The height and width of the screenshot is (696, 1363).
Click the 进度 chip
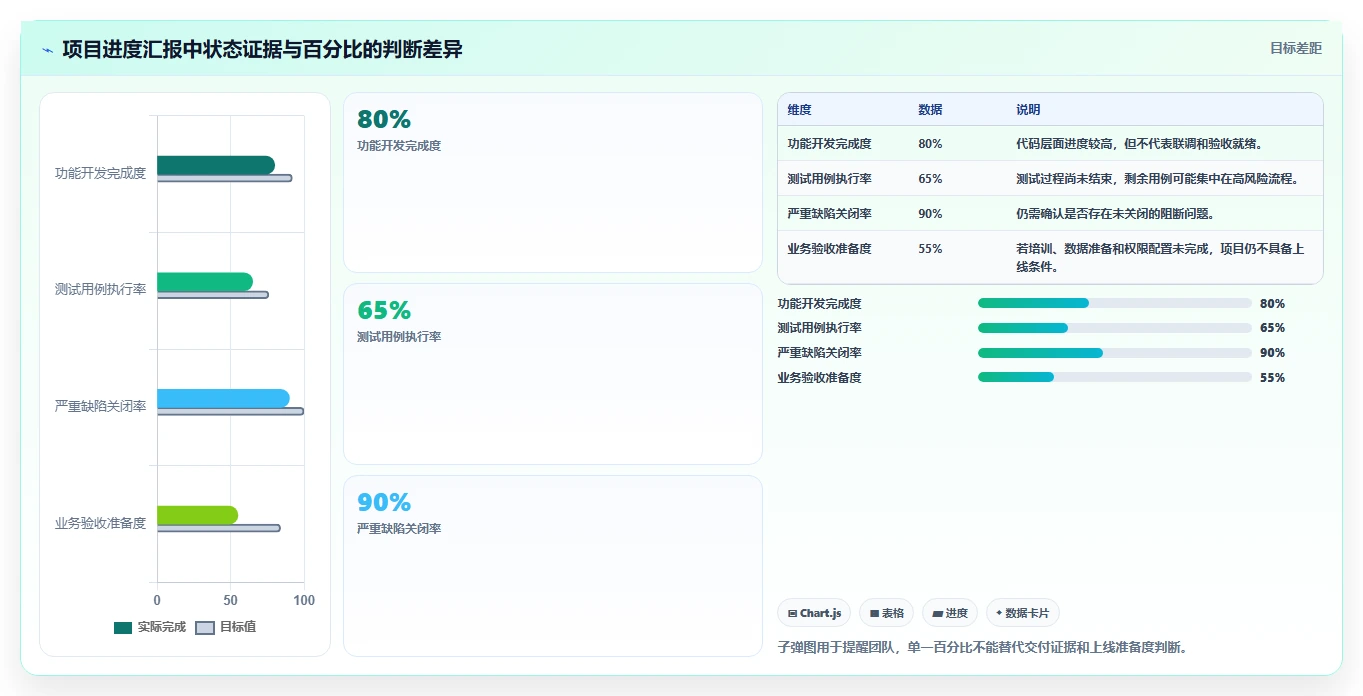click(949, 613)
